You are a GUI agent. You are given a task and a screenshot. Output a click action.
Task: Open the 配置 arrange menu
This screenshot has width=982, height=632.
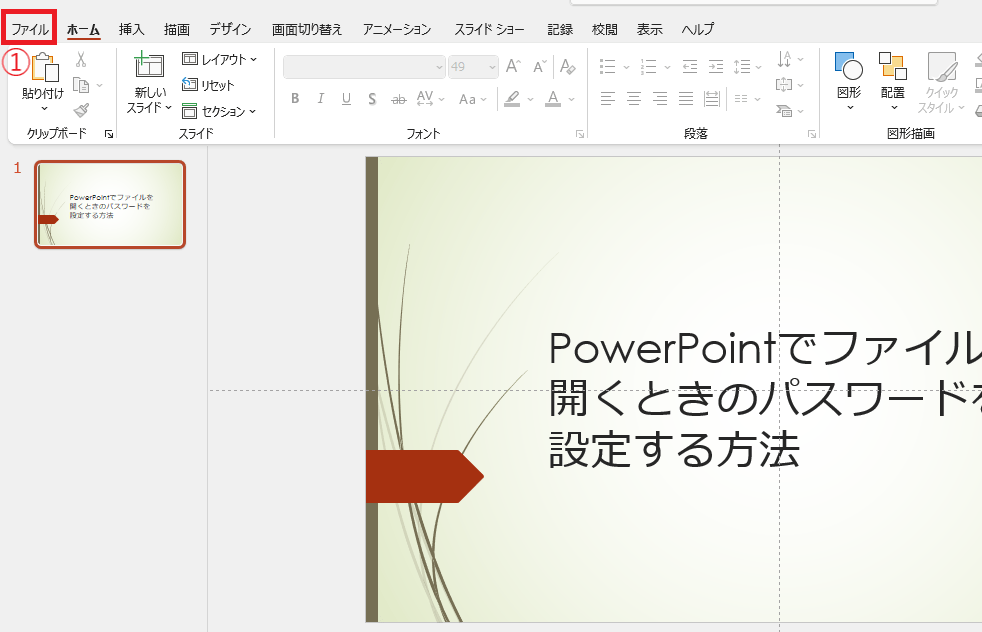coord(892,81)
